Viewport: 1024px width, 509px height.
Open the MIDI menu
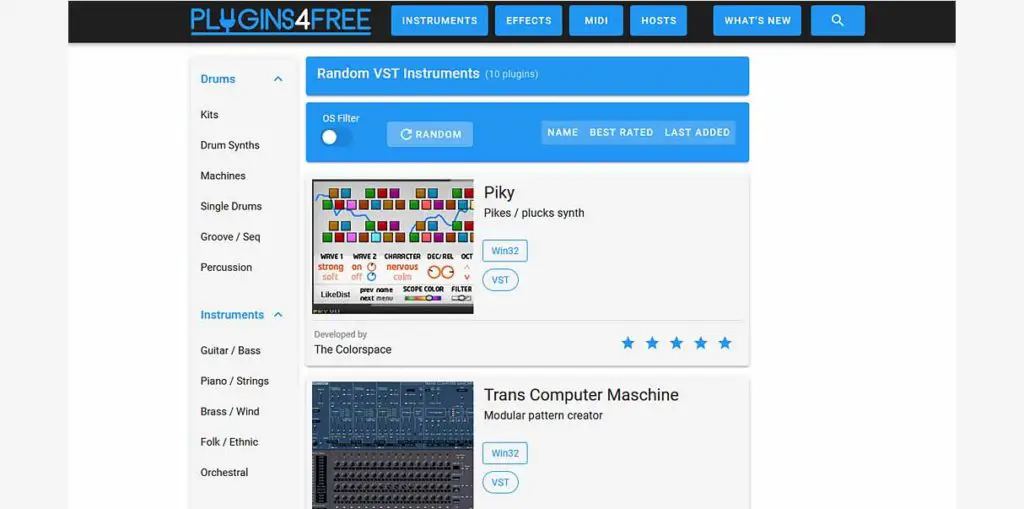pos(596,20)
